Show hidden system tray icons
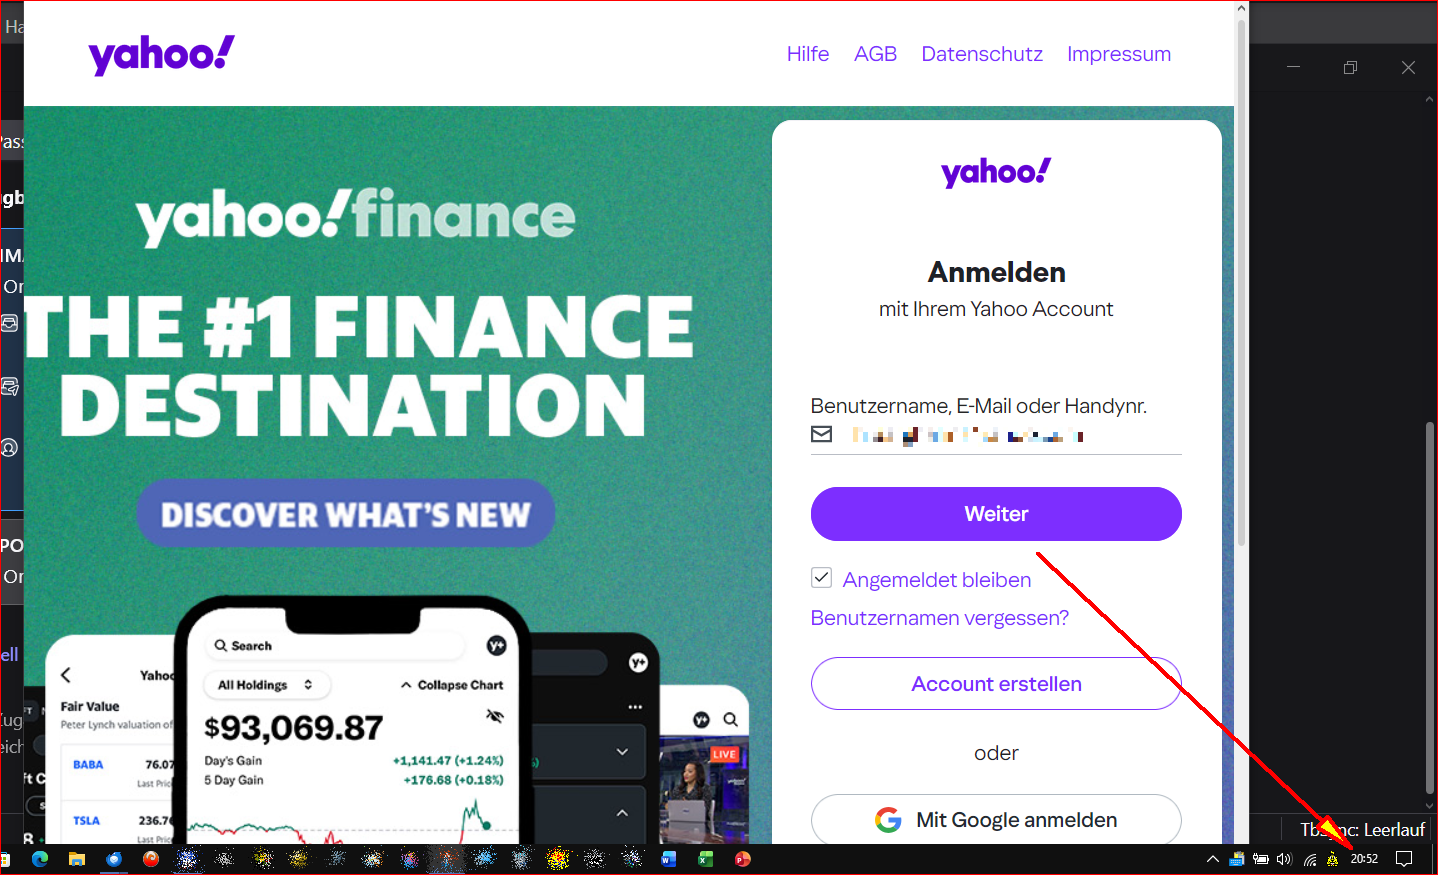This screenshot has width=1438, height=875. pos(1213,859)
